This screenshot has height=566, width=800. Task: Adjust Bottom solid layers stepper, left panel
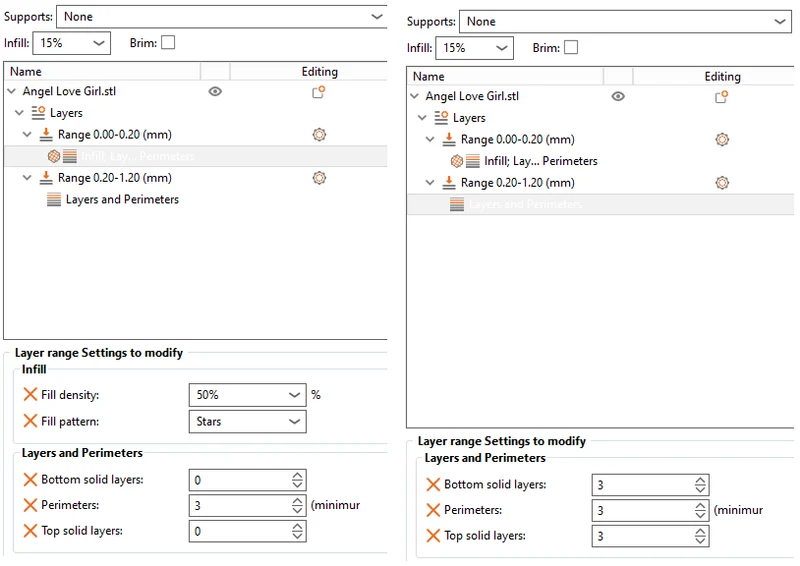coord(297,480)
